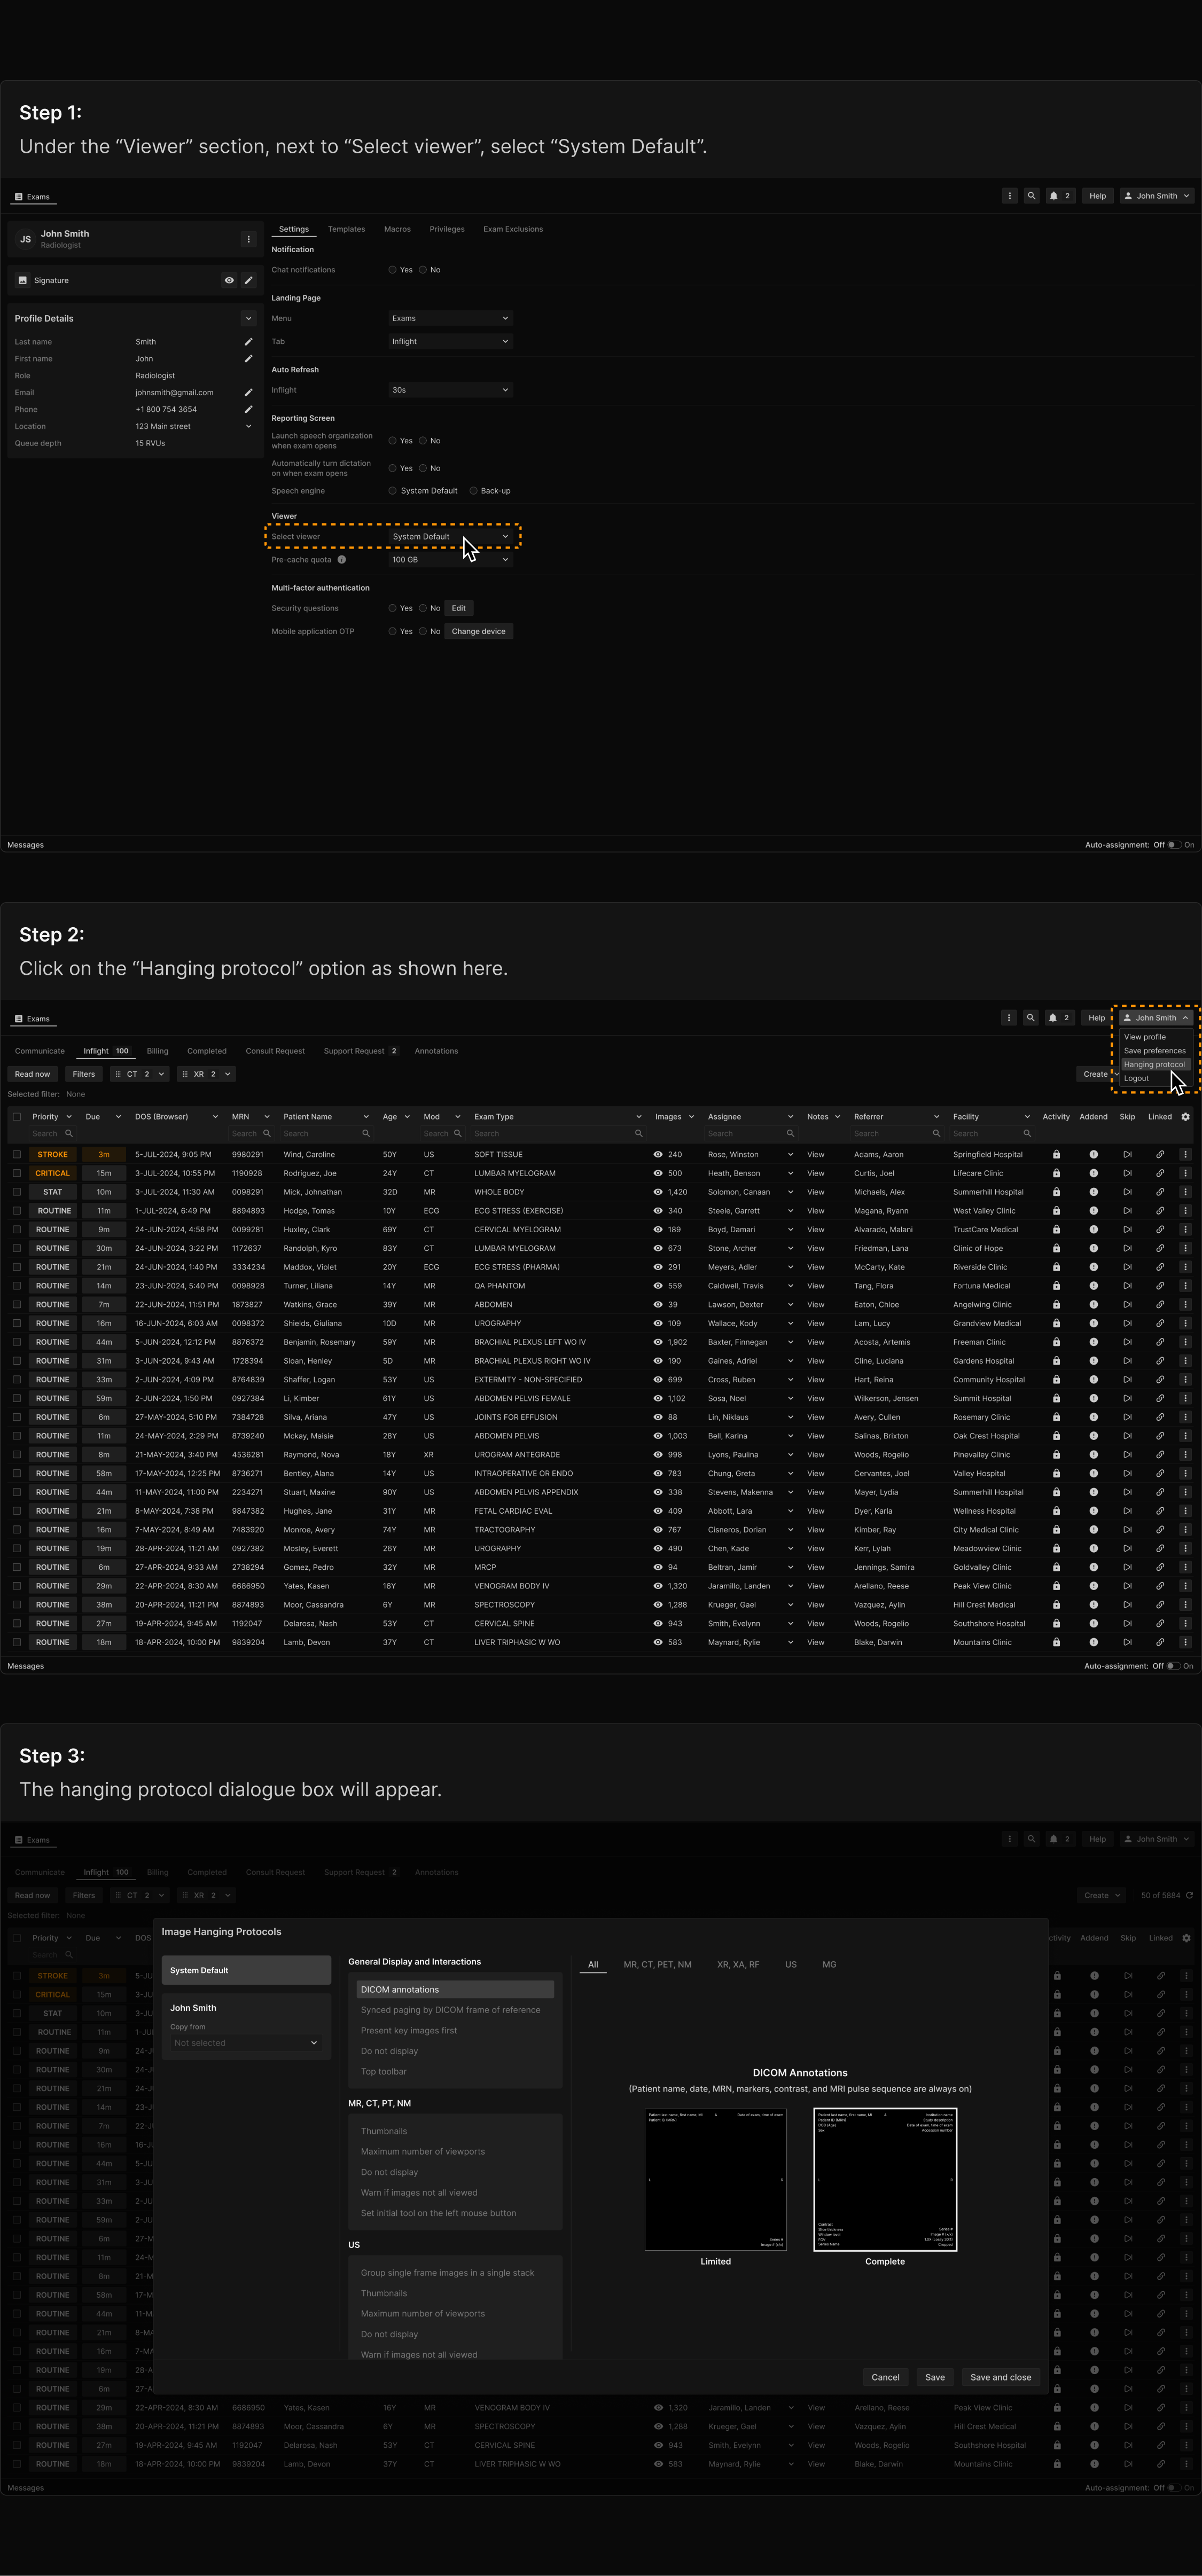
Task: Choose the Complete DICOM annotations thumbnail
Action: pos(885,2179)
